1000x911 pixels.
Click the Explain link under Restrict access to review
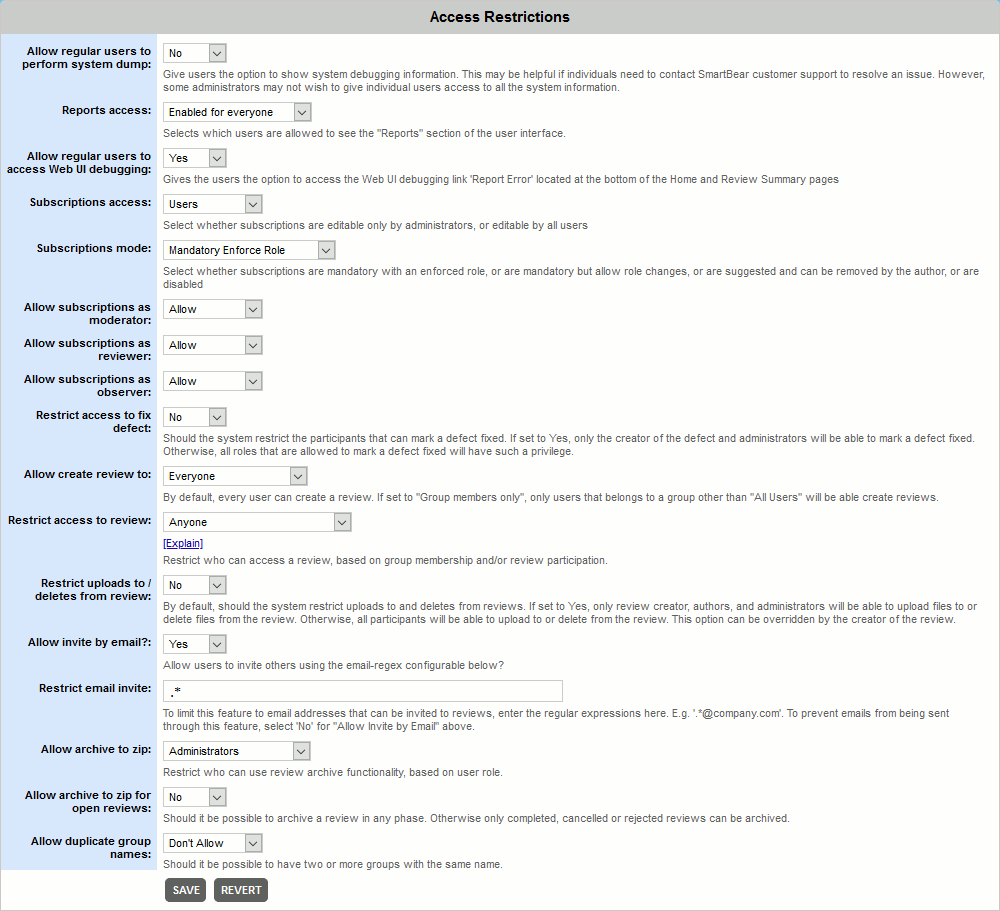pyautogui.click(x=183, y=542)
